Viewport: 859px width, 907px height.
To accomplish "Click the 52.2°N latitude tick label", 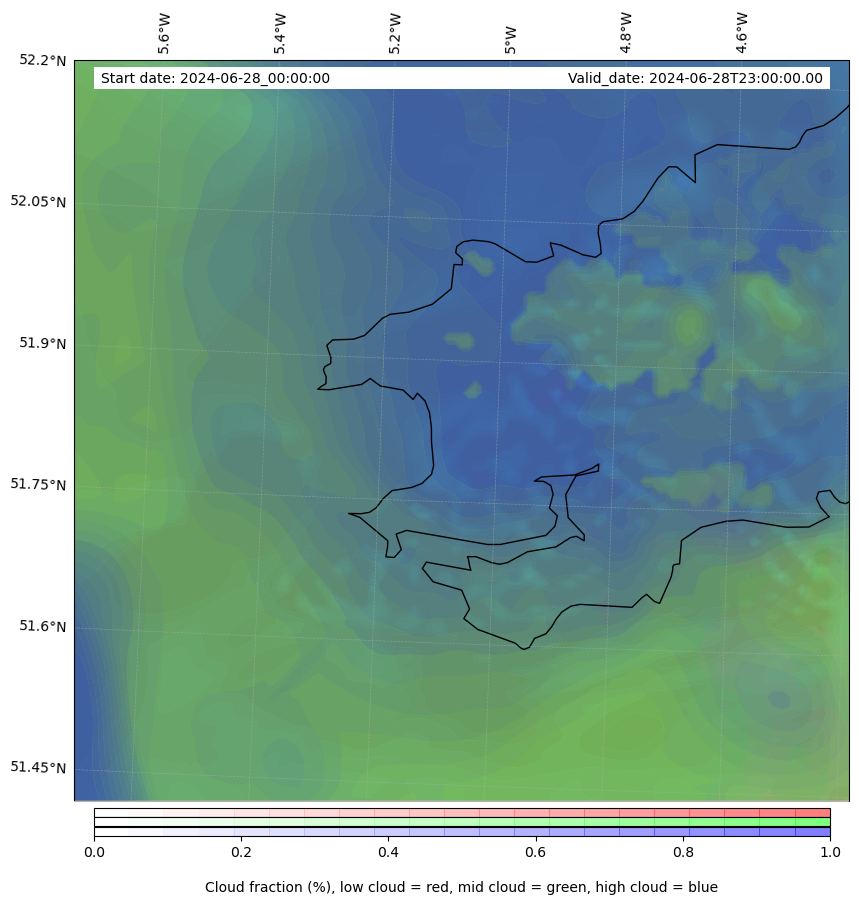I will tap(42, 60).
